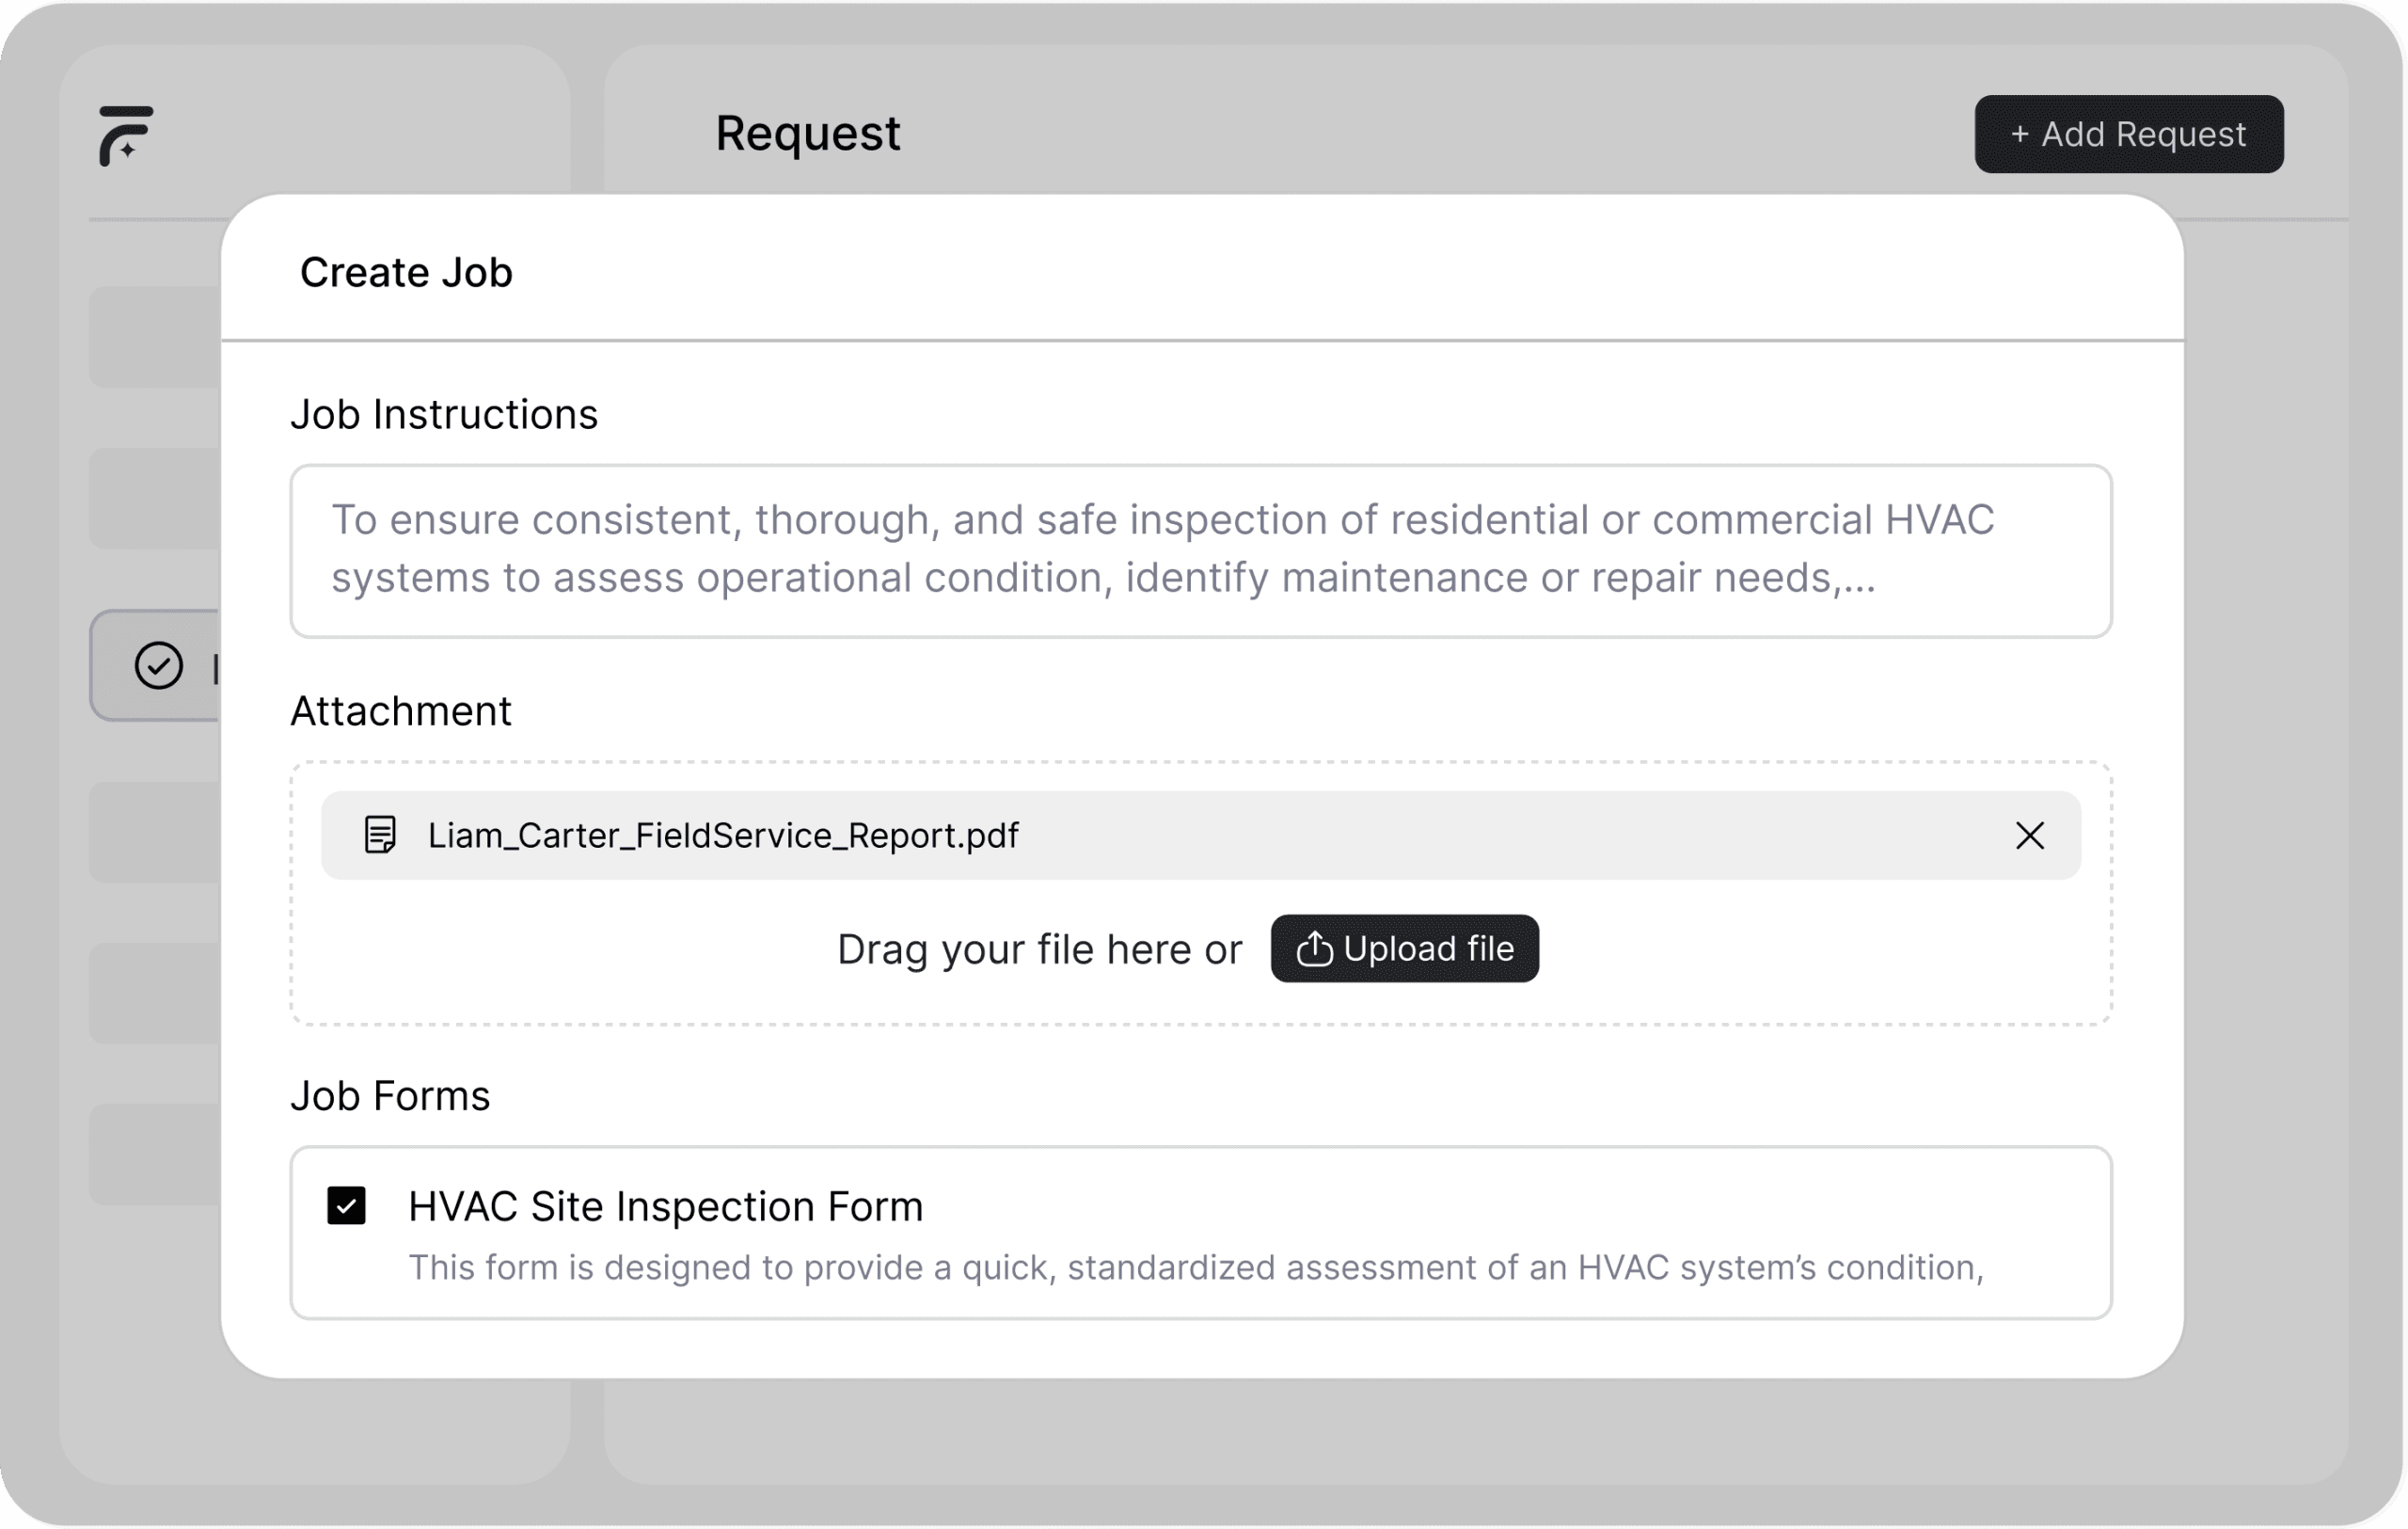Click the plus icon in Add Request
The image size is (2408, 1529).
point(2019,134)
